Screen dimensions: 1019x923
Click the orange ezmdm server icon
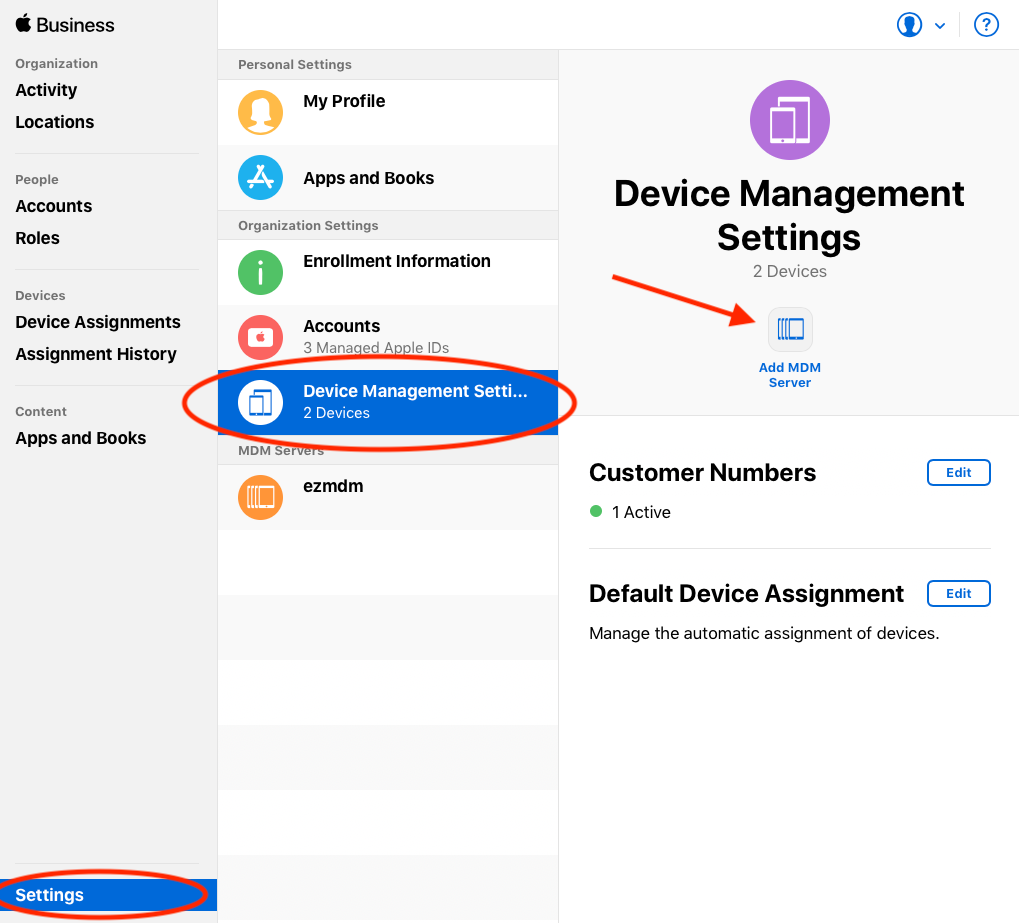[260, 497]
